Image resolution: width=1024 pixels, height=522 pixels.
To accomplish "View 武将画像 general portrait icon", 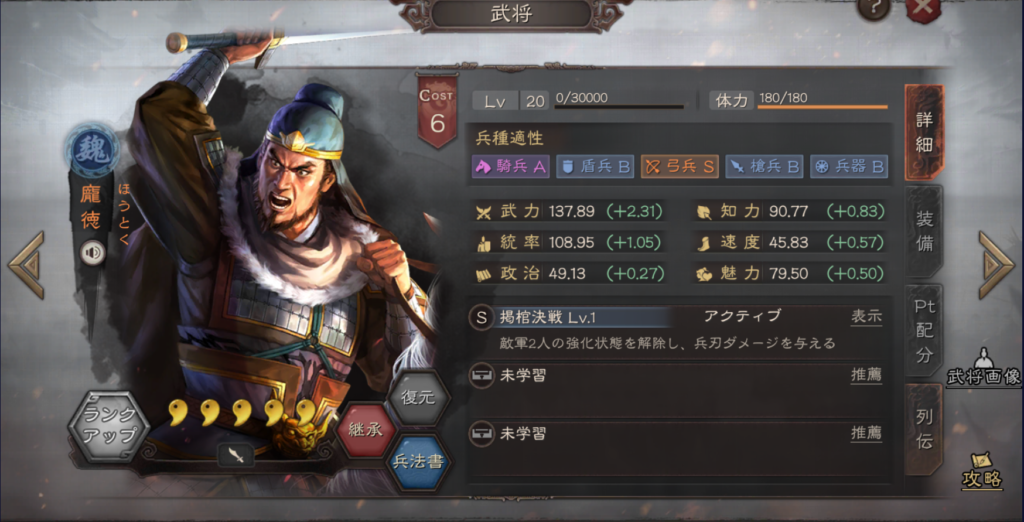I will (984, 368).
